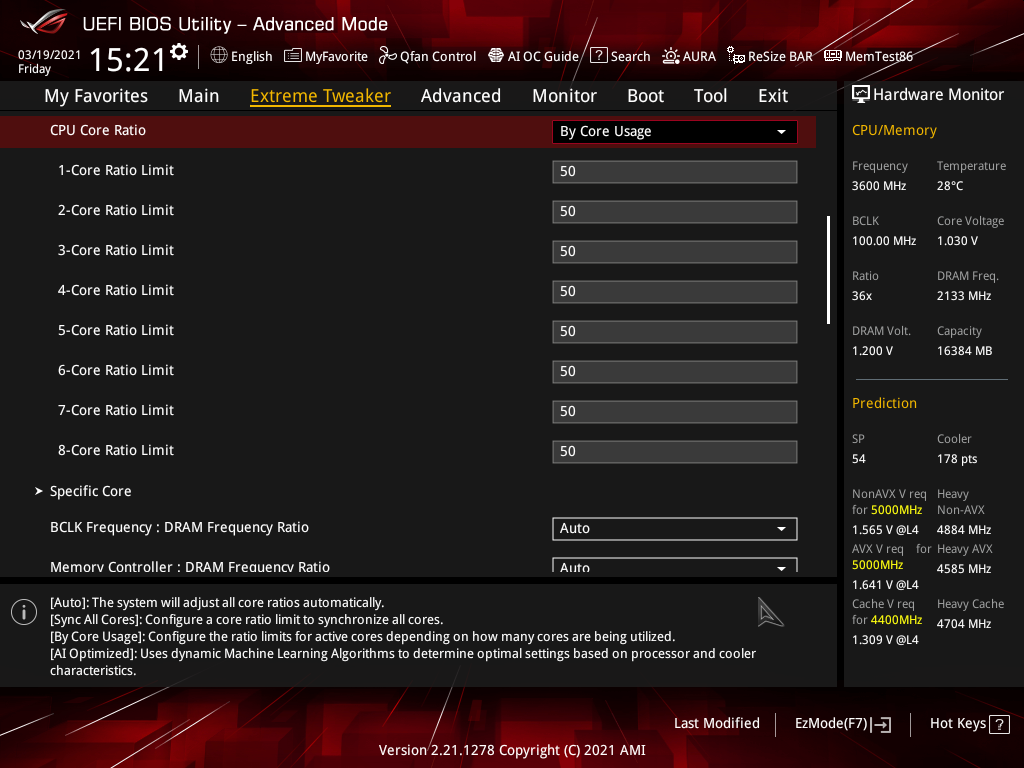
Task: Switch to EzMode(F7)
Action: pos(842,724)
